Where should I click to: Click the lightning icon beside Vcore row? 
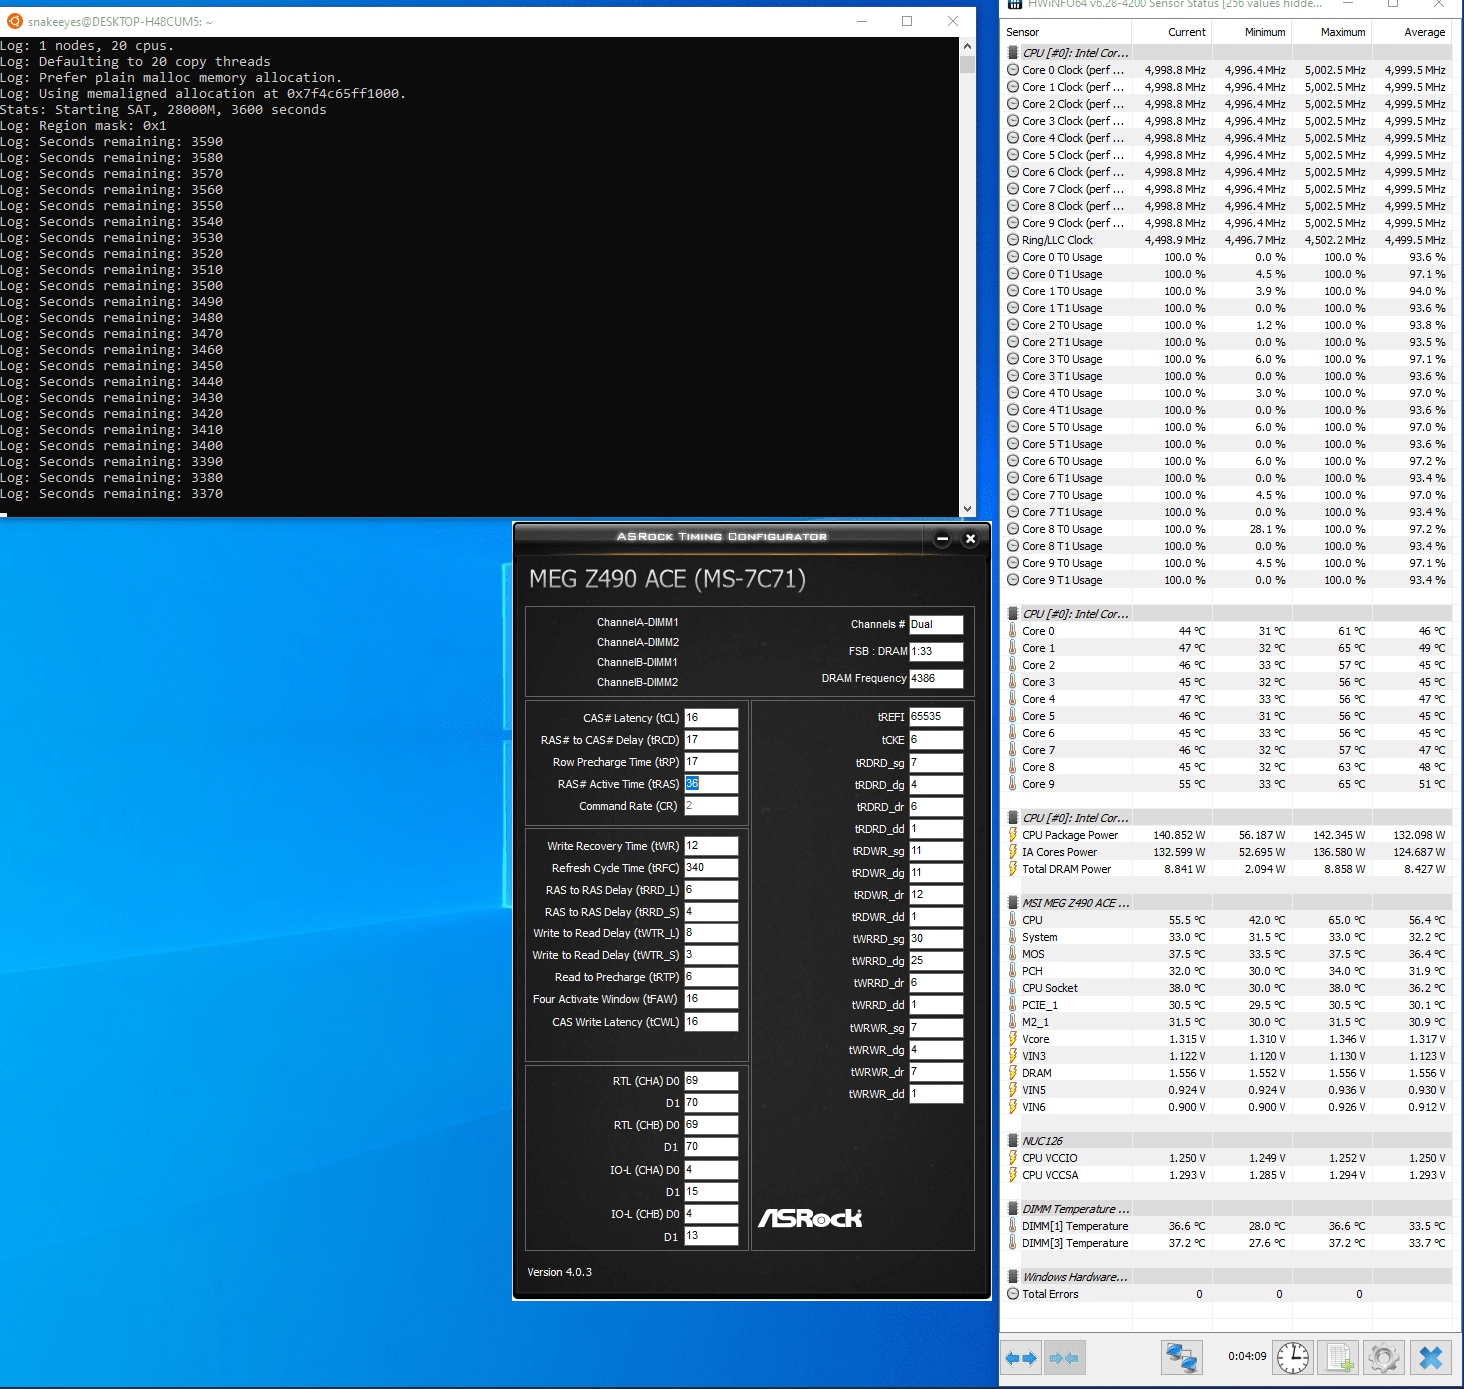point(1013,1039)
